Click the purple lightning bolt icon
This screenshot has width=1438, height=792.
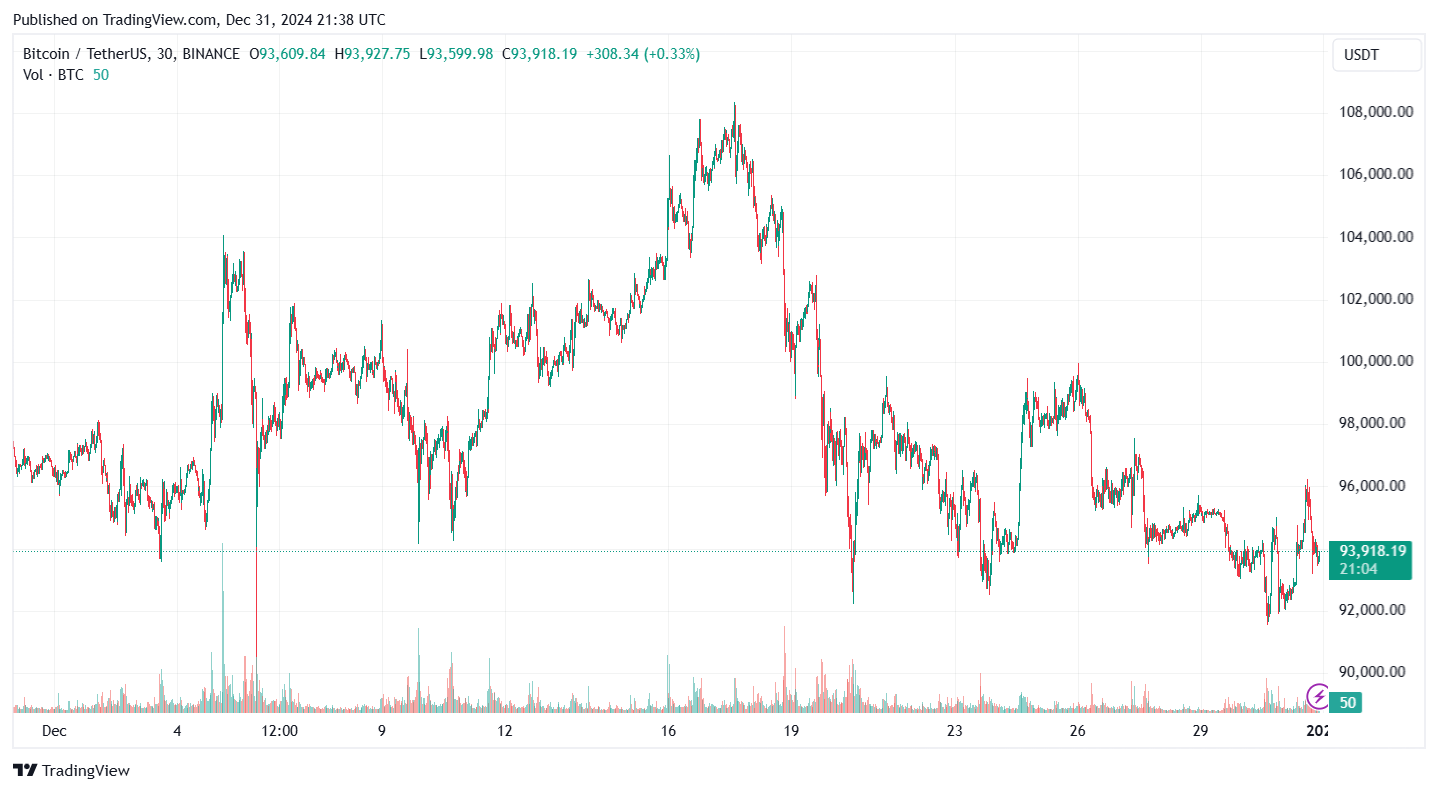click(1319, 696)
